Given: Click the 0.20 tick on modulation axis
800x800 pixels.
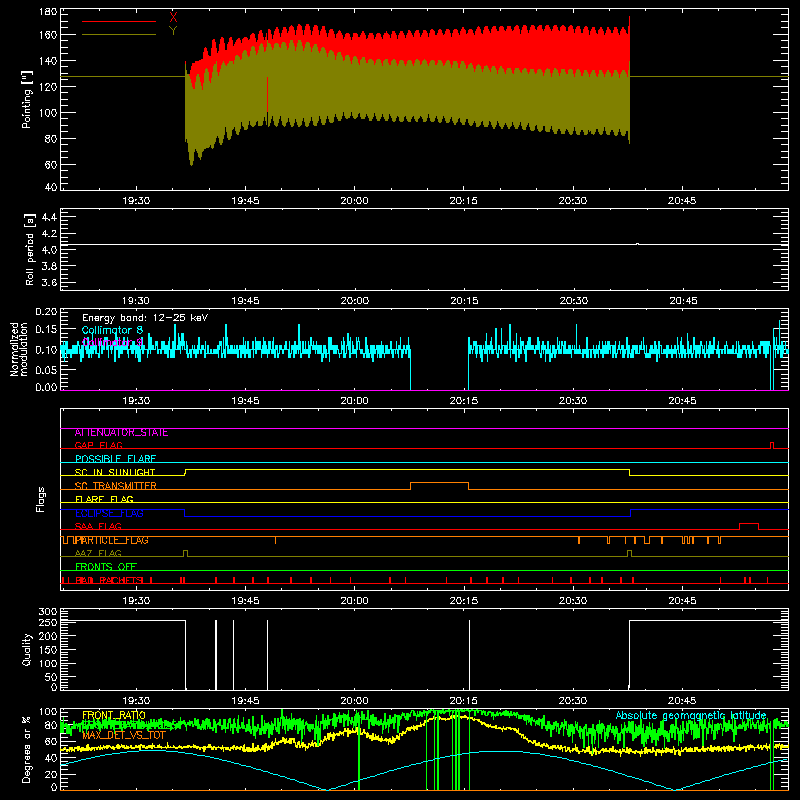Looking at the screenshot, I should [46, 312].
